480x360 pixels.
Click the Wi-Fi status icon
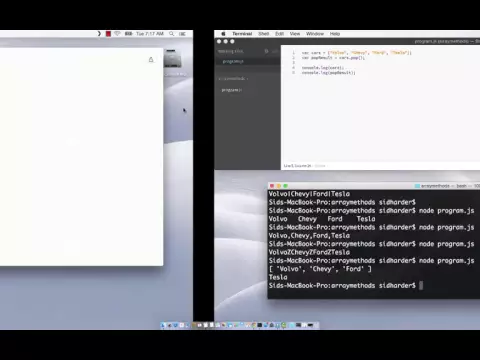pos(117,34)
